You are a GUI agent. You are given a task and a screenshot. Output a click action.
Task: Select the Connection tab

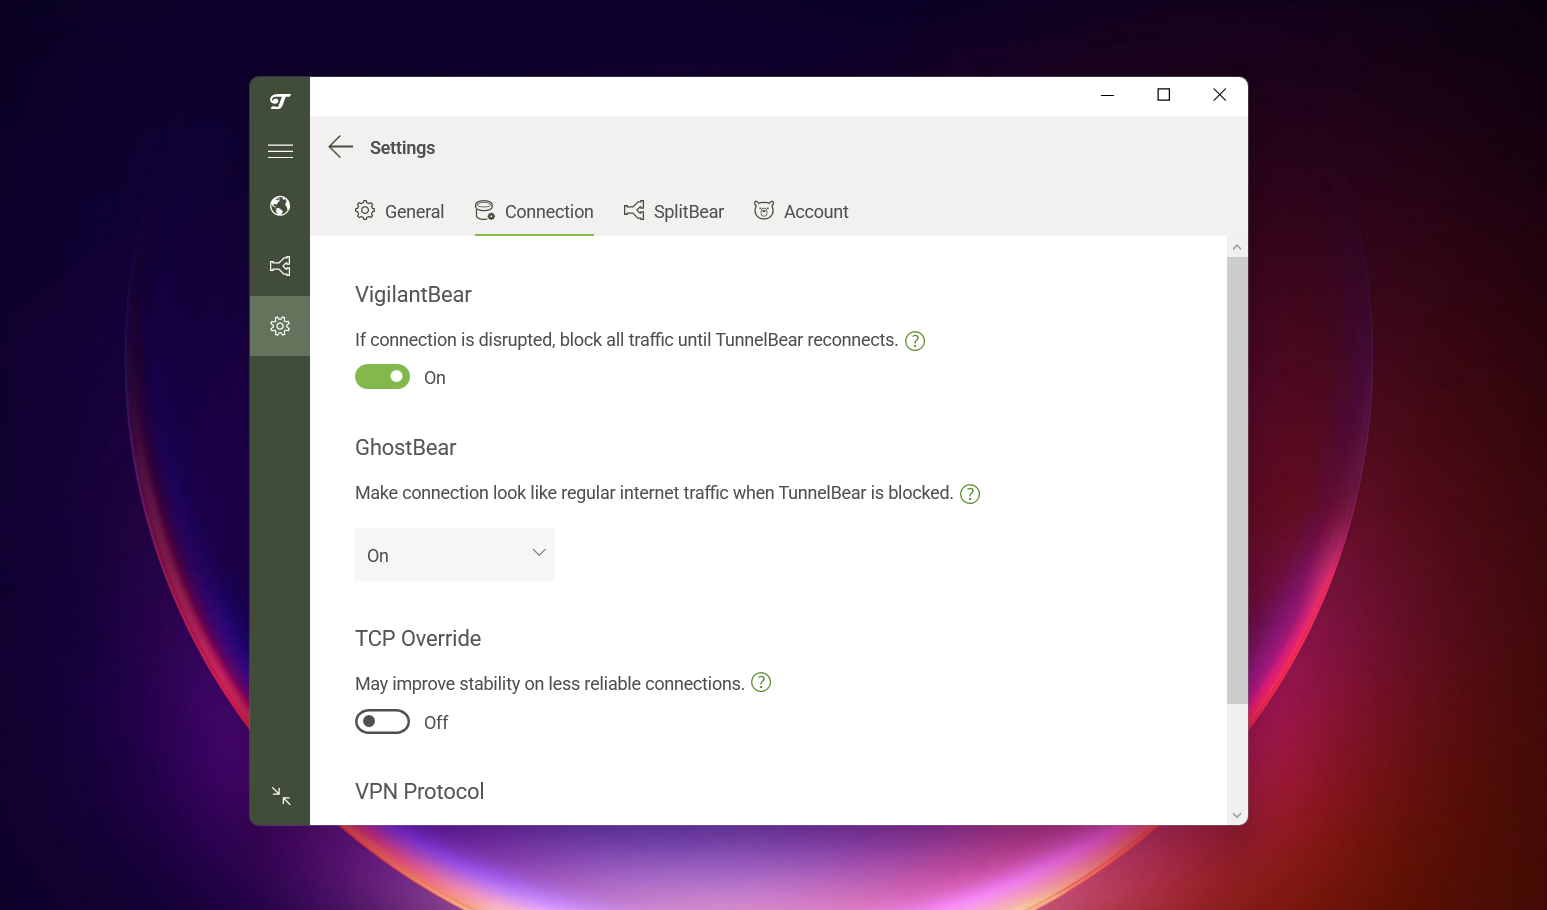(534, 211)
